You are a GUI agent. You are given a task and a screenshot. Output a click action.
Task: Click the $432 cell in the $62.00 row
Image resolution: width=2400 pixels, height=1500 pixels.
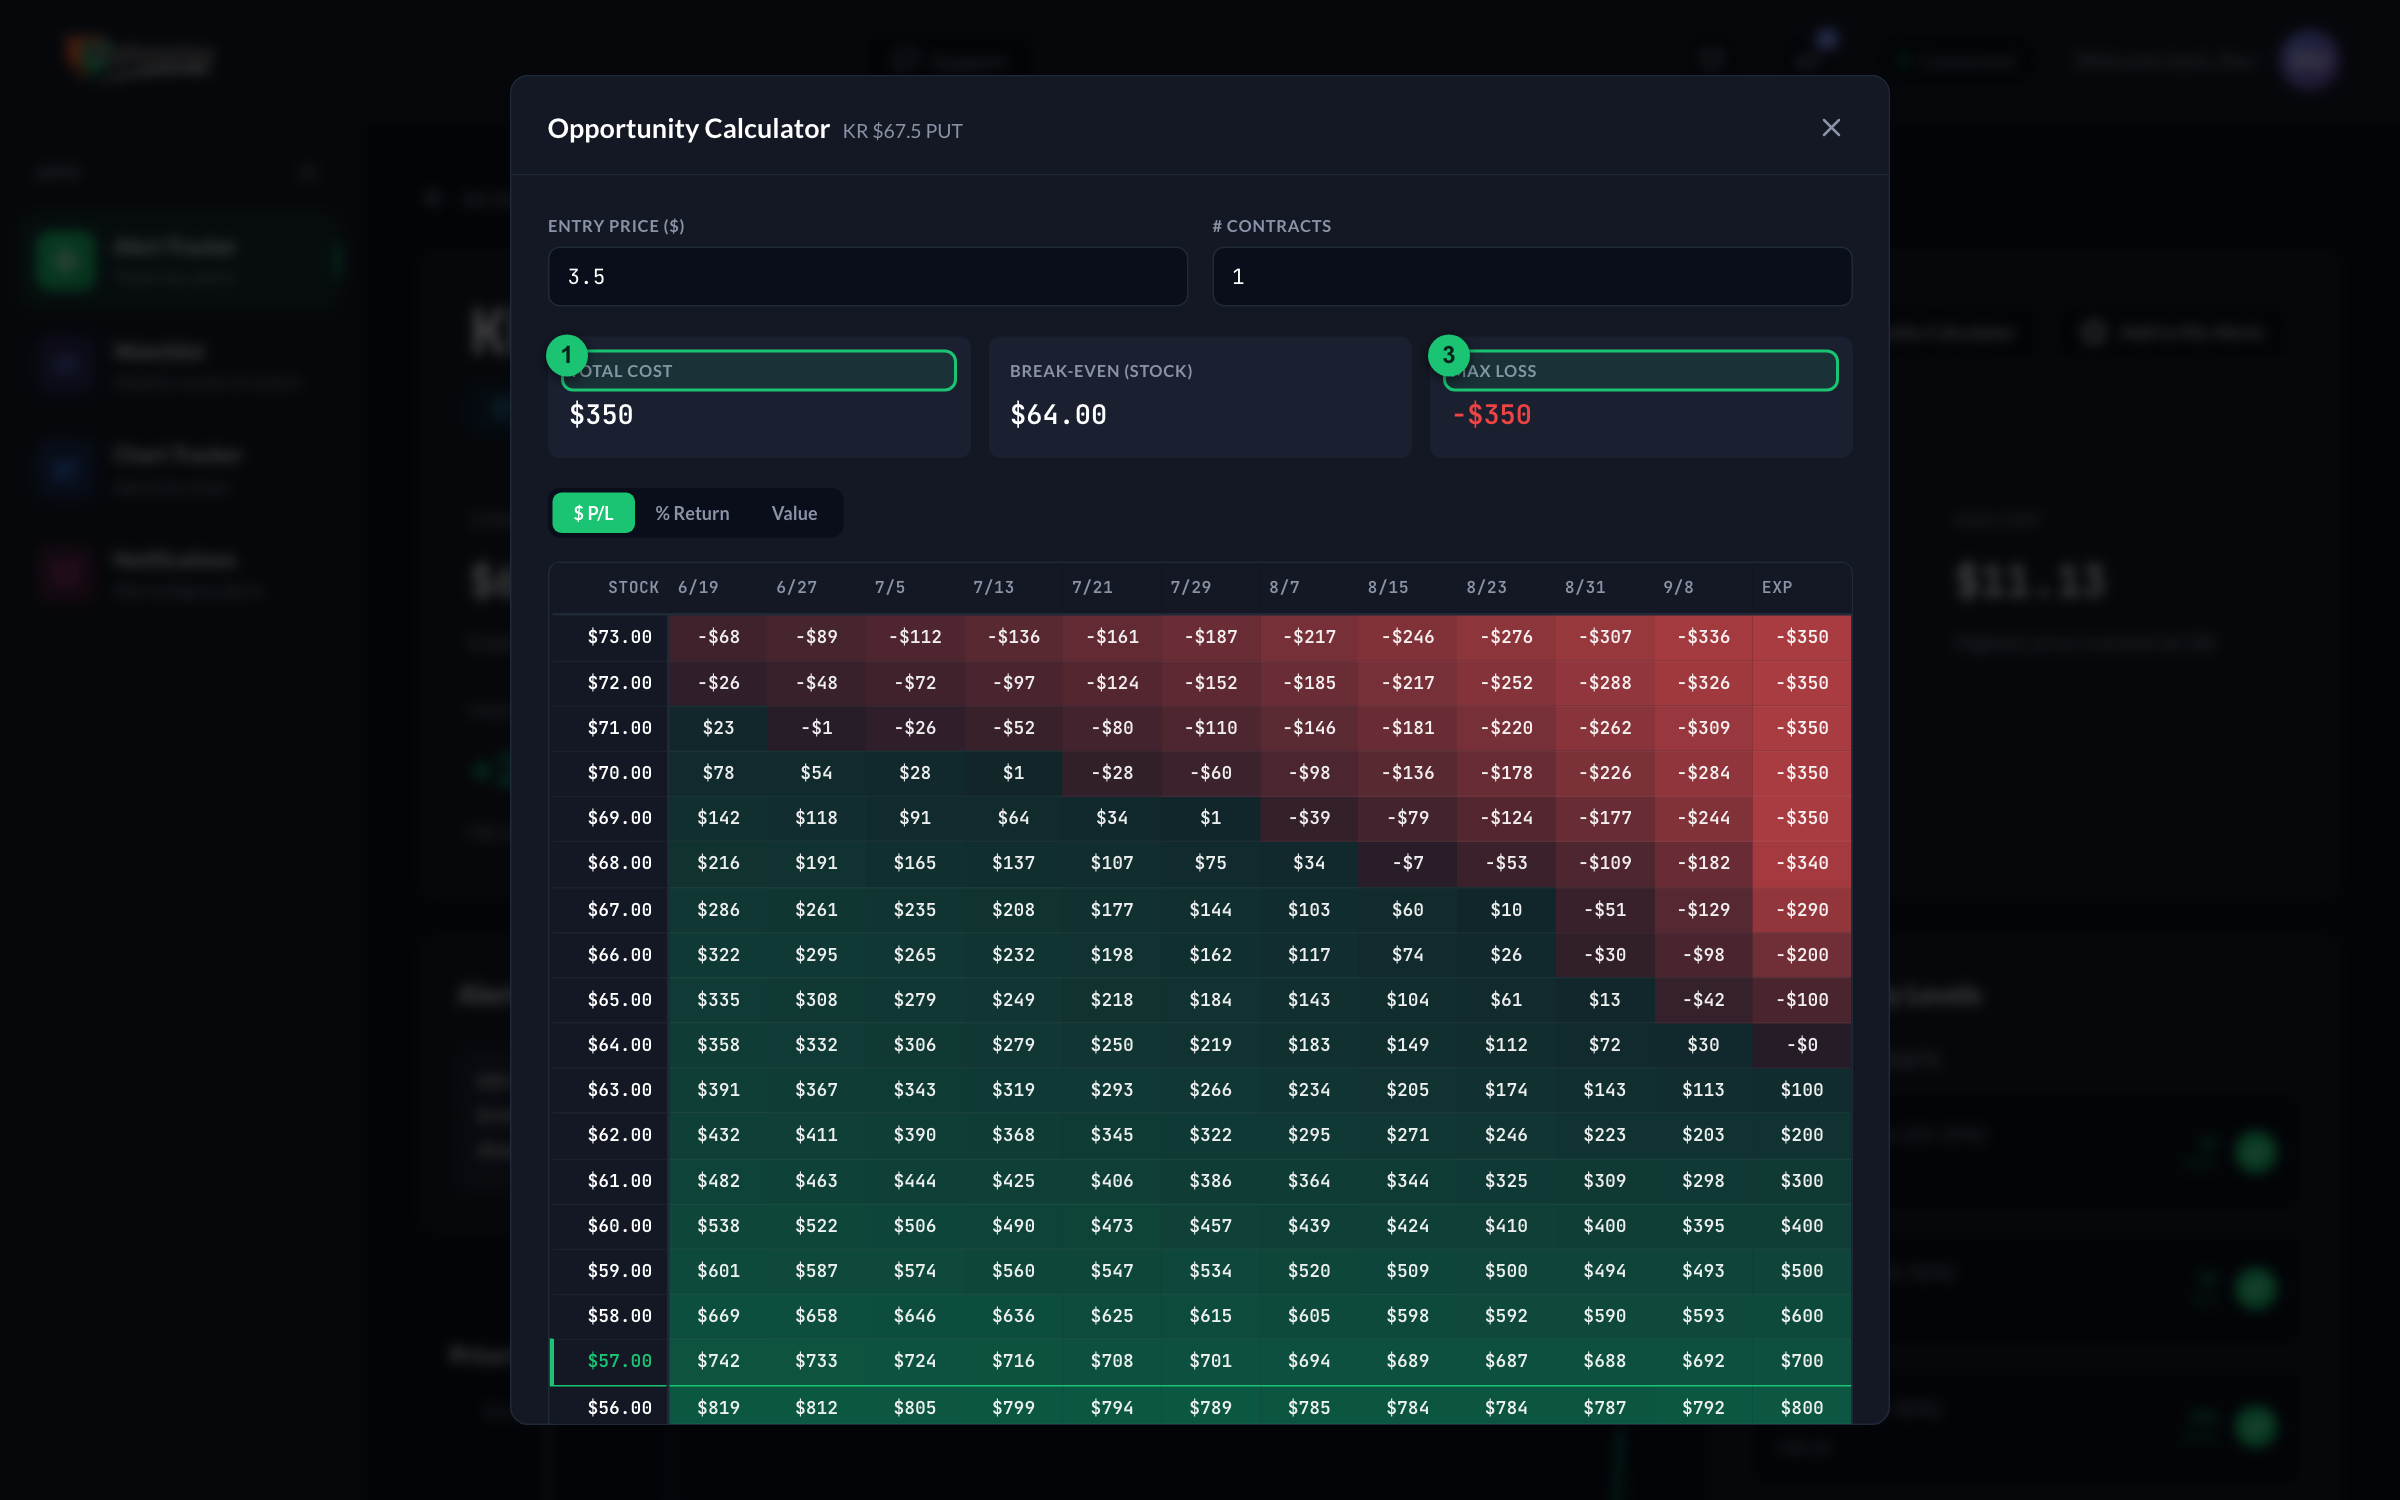[718, 1135]
